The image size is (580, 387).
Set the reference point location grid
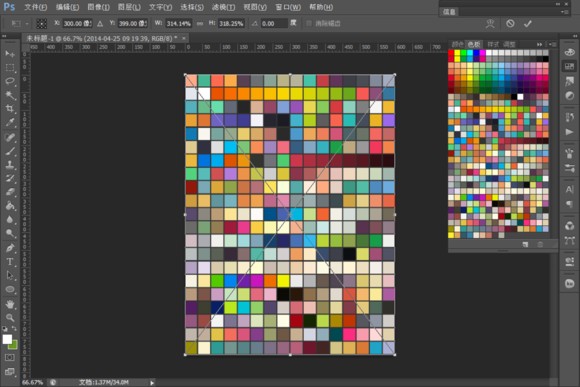[41, 24]
